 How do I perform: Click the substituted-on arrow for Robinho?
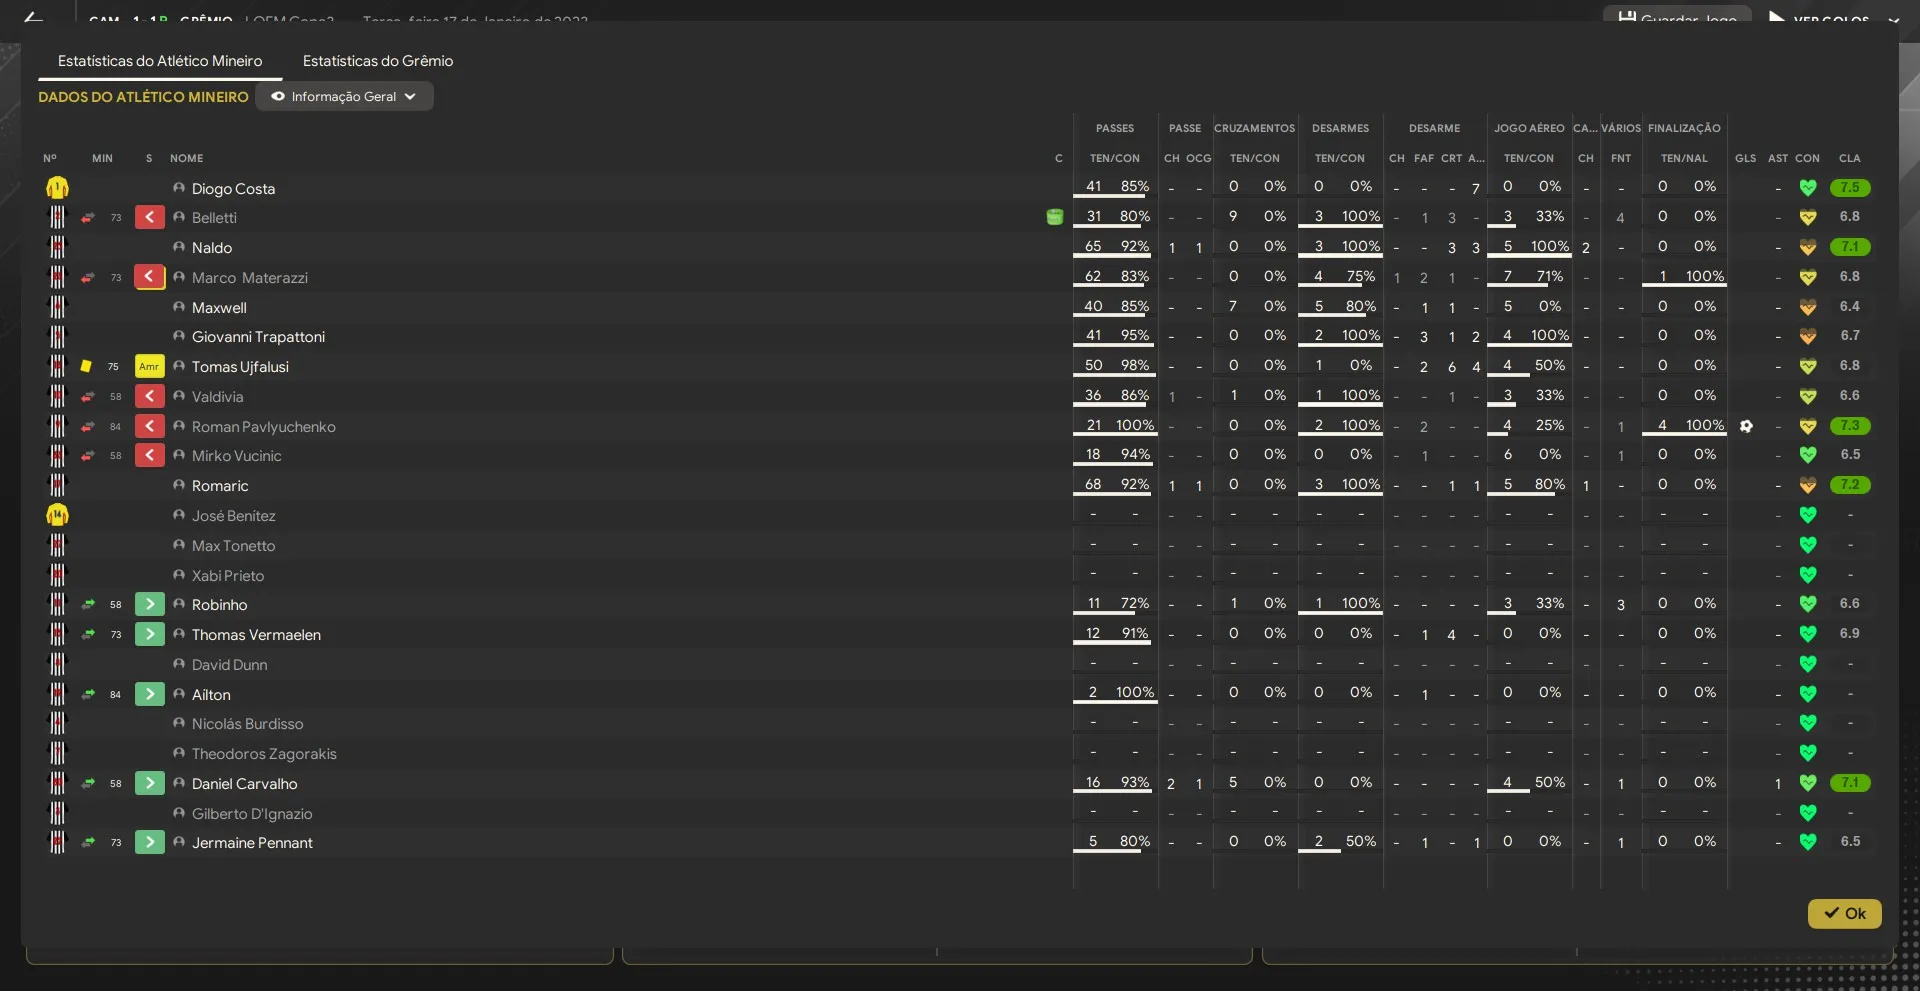point(150,604)
